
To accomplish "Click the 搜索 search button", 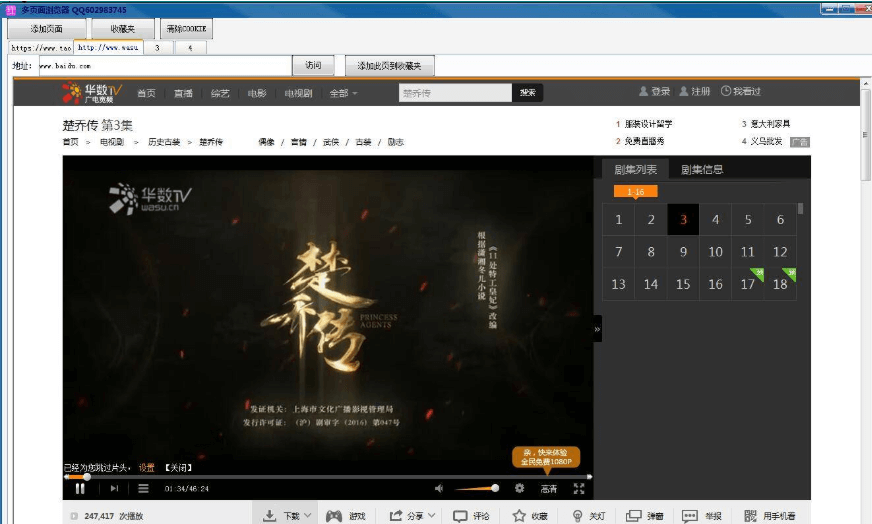I will [x=527, y=93].
